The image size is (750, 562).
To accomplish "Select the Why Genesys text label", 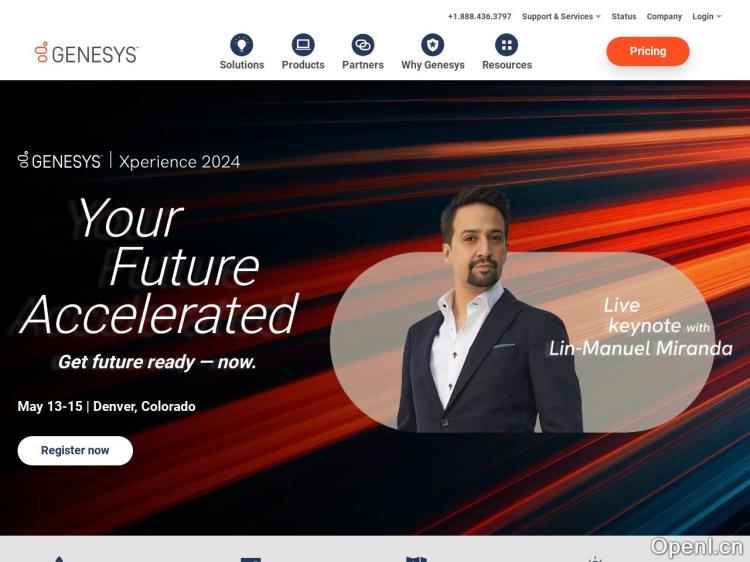I will pos(432,65).
